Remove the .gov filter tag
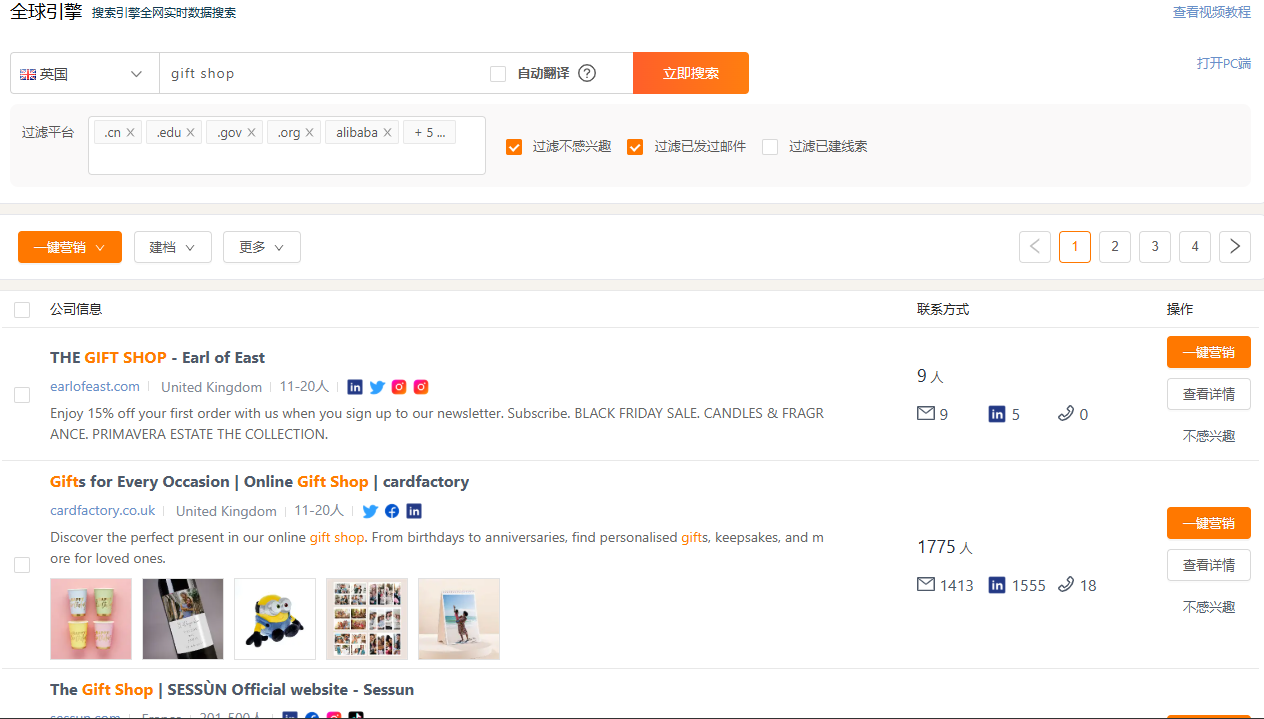1264x719 pixels. (x=251, y=132)
